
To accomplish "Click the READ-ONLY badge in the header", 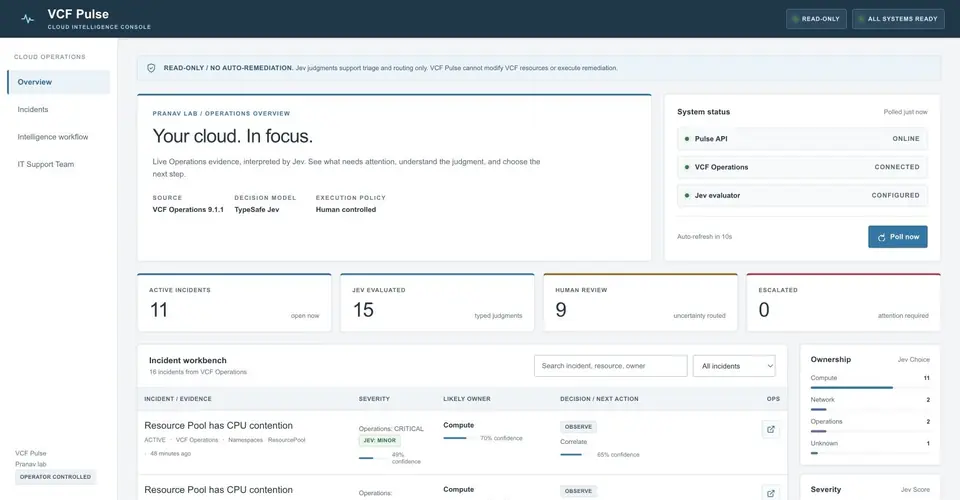I will [816, 19].
